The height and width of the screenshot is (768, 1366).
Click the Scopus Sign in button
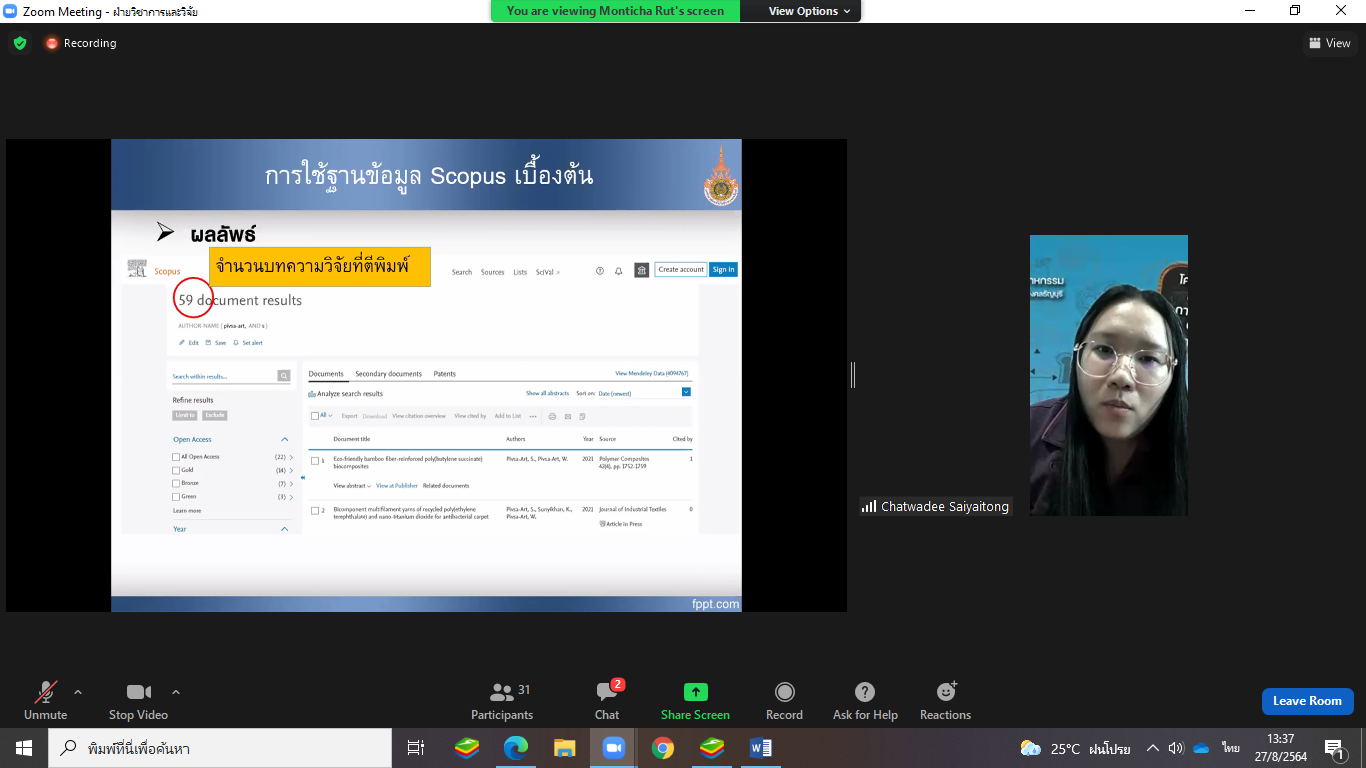[x=723, y=269]
